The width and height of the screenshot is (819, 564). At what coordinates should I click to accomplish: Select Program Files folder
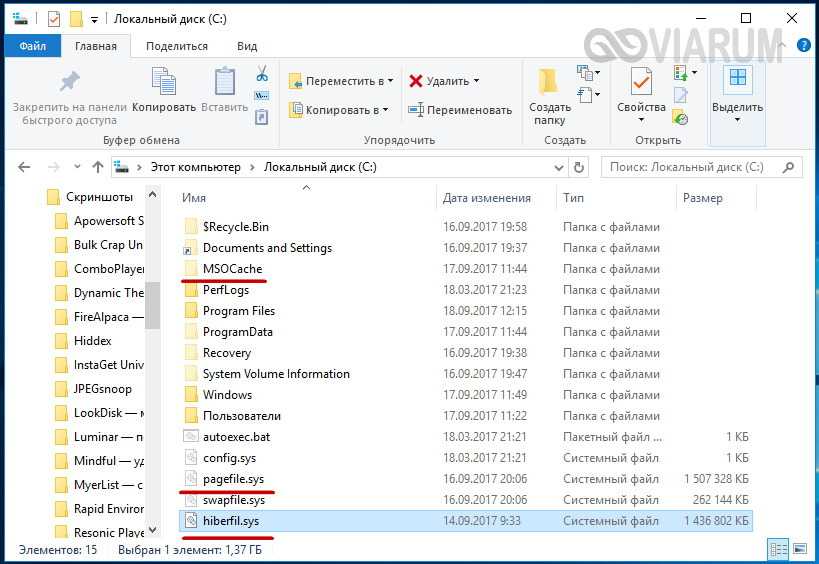pyautogui.click(x=239, y=311)
